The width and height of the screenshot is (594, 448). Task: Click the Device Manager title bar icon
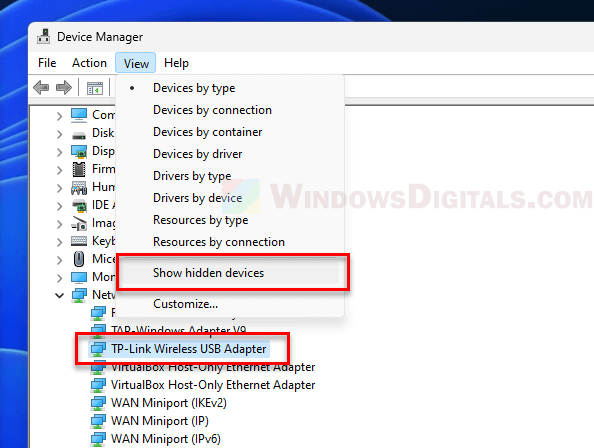[44, 37]
